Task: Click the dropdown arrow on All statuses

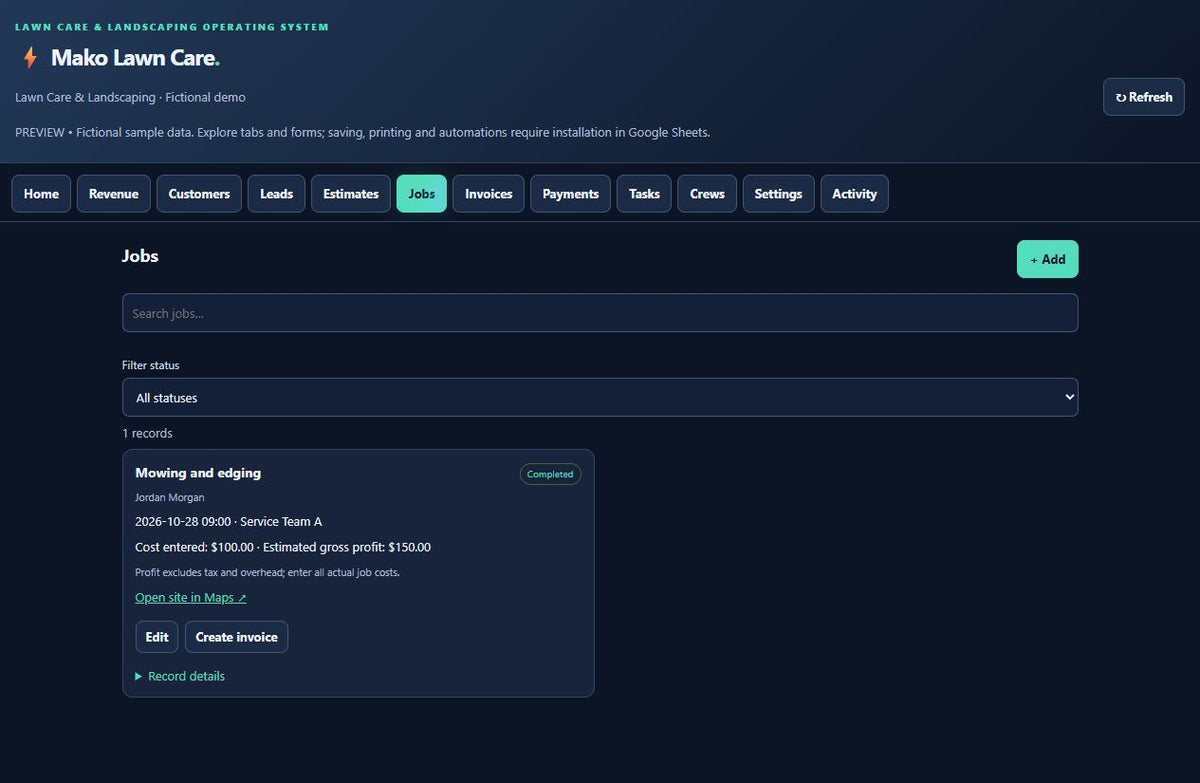Action: [1069, 397]
